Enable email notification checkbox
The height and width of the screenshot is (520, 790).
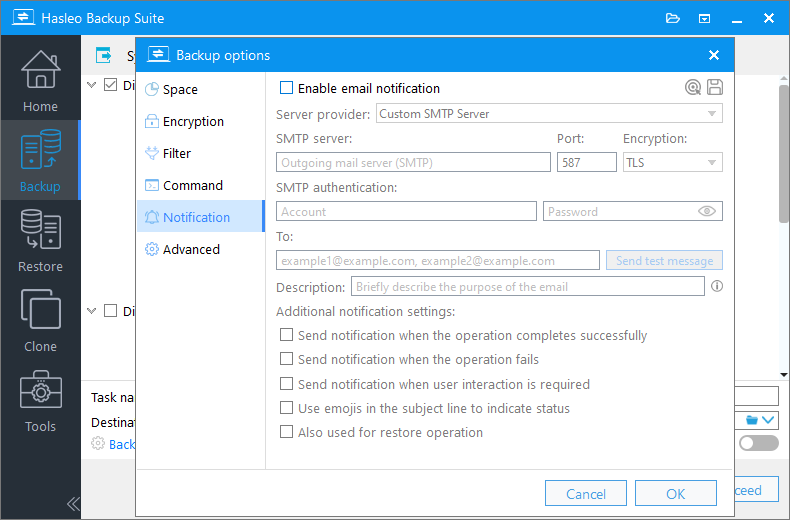[x=286, y=88]
